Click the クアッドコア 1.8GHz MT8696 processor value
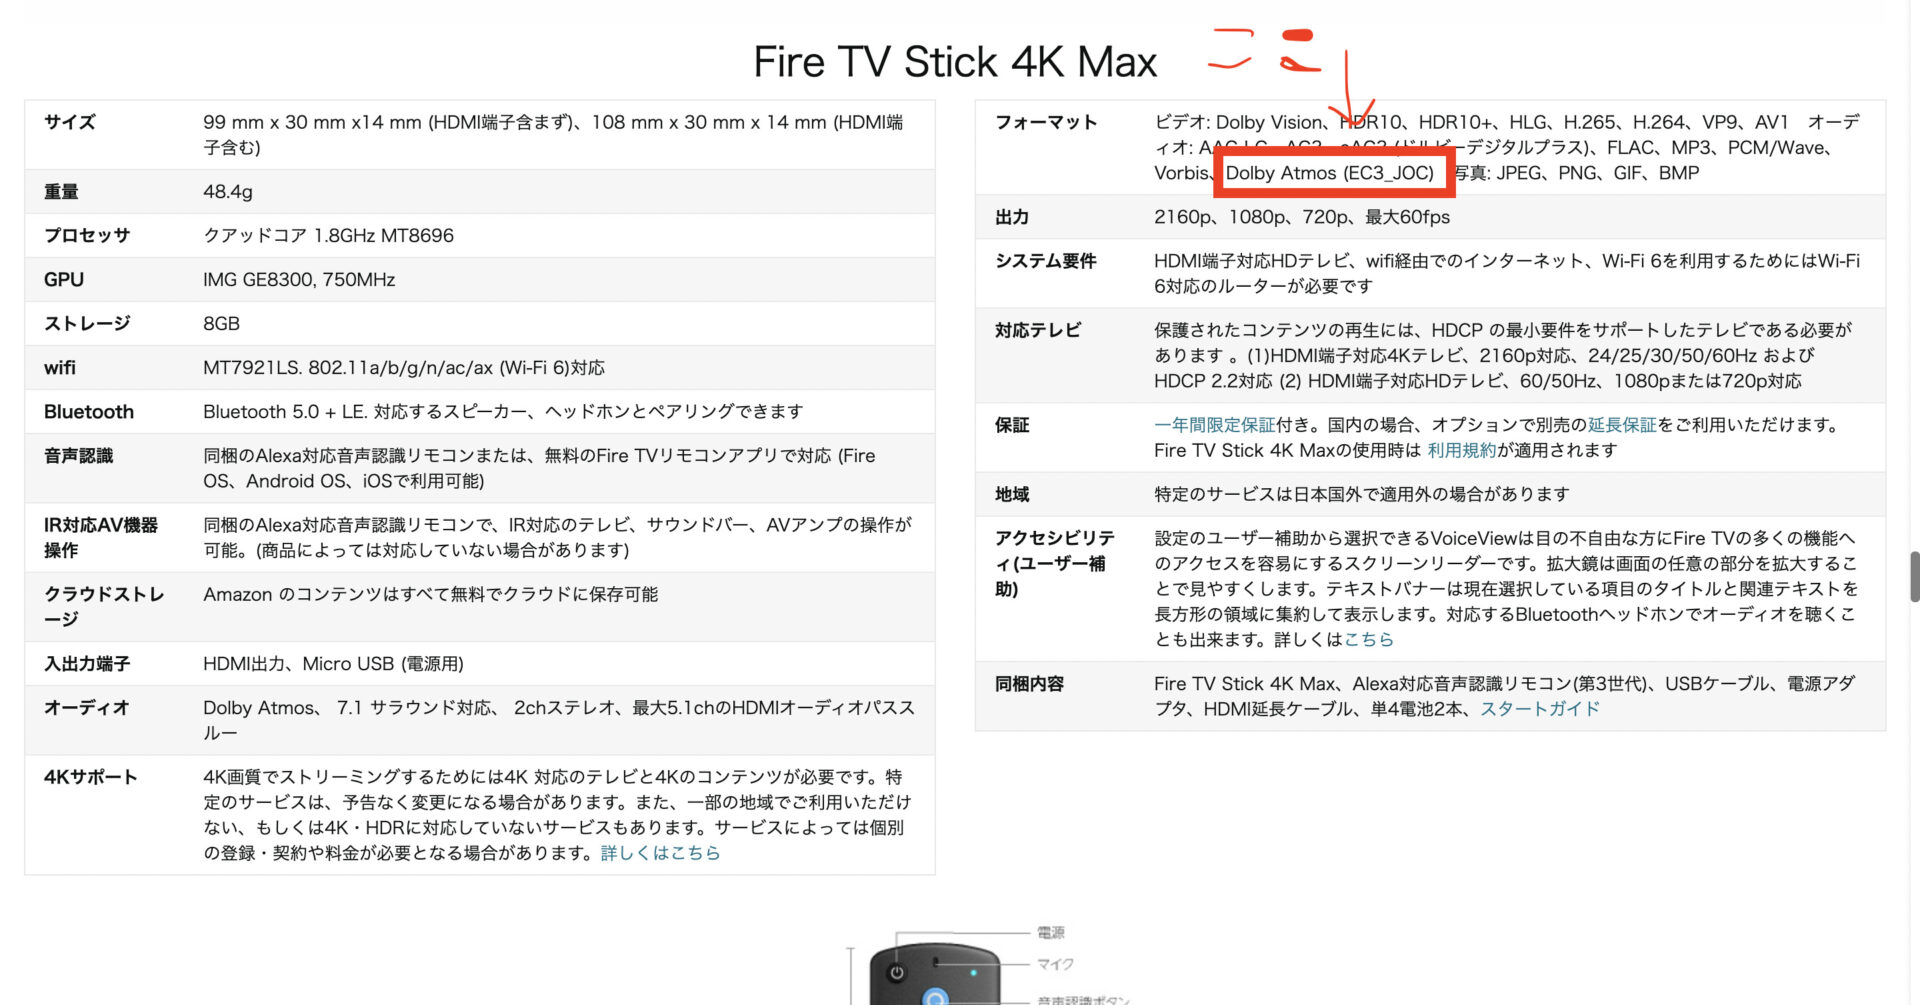The height and width of the screenshot is (1005, 1920). 328,236
